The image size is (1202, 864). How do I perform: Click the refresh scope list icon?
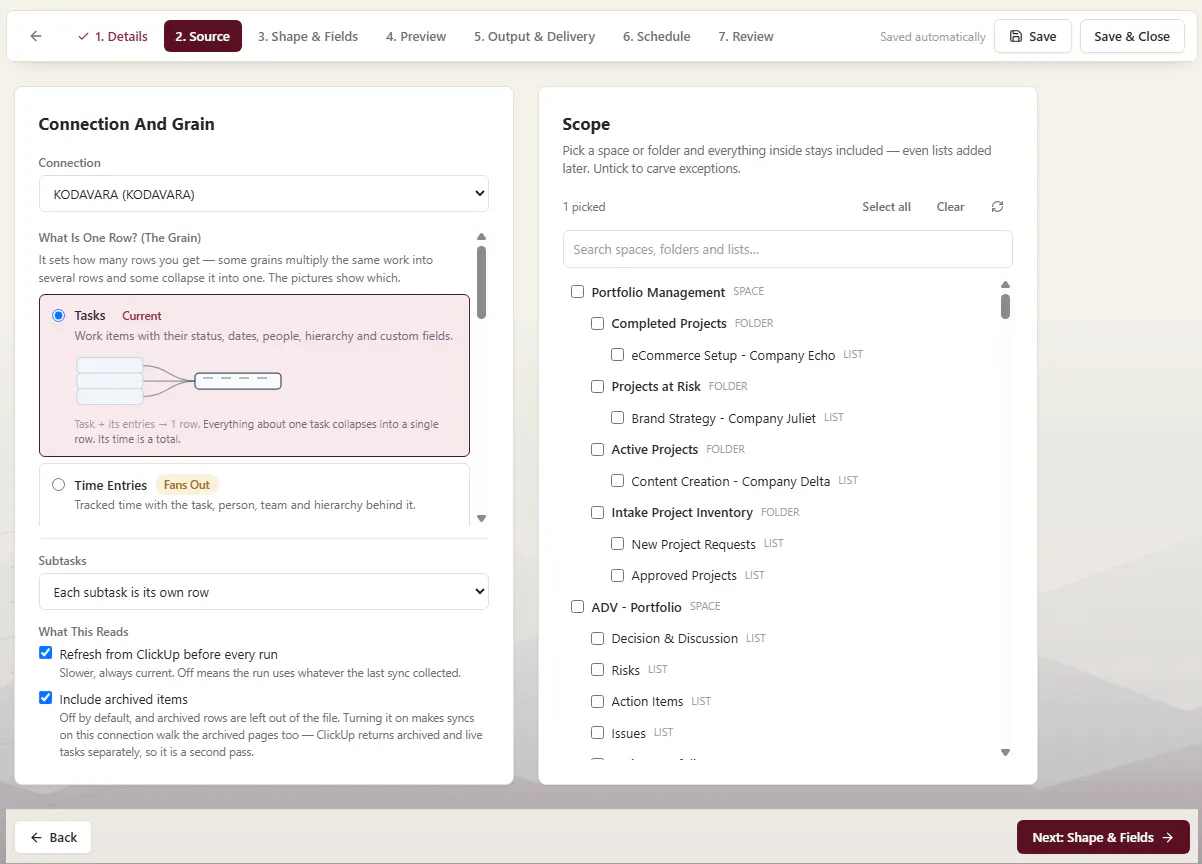(997, 207)
